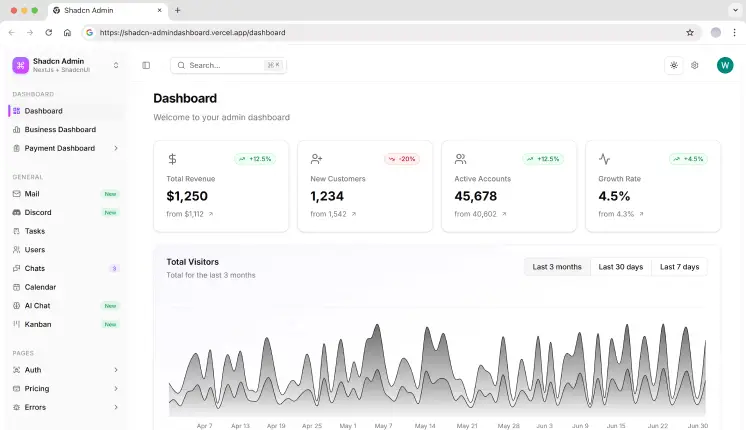
Task: Expand the Pricing menu chevron
Action: 115,388
